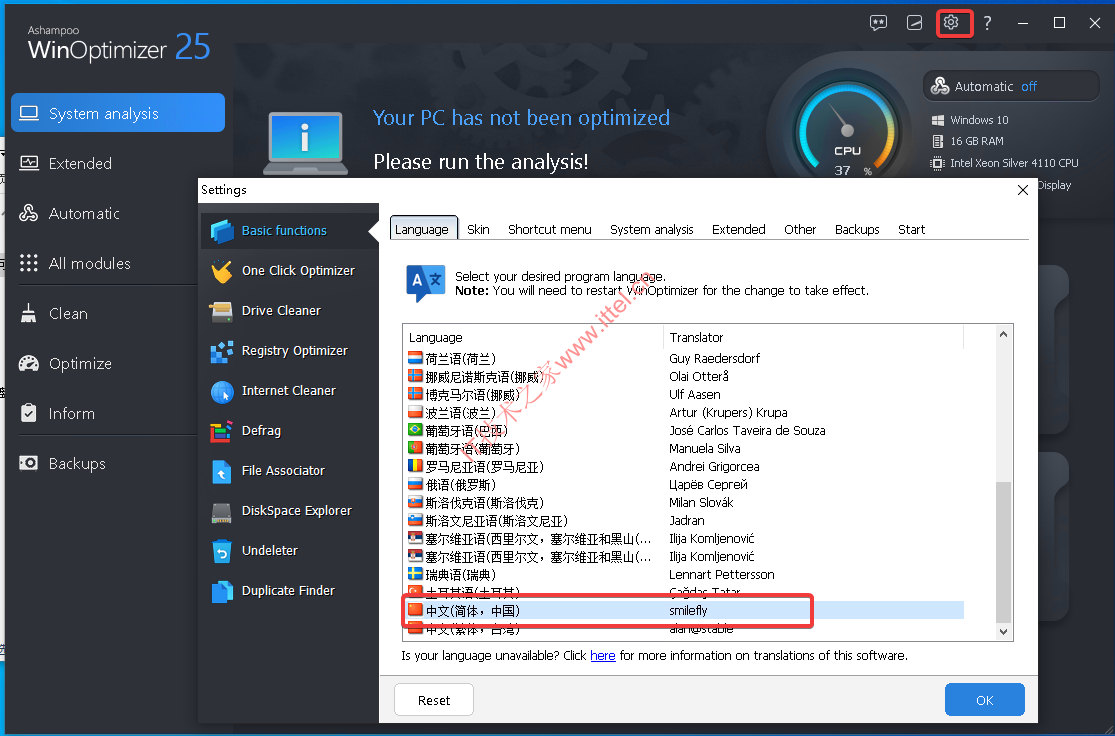Click the Defrag icon
The width and height of the screenshot is (1115, 736).
click(x=222, y=431)
